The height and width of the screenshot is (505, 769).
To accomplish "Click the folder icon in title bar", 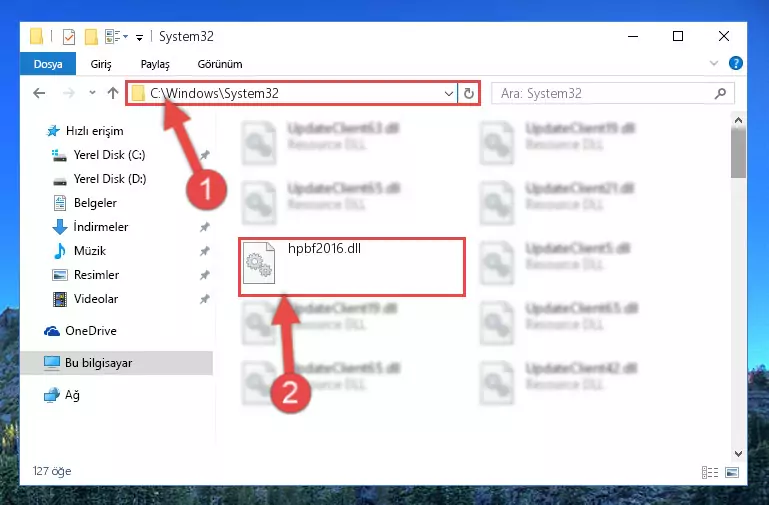I will click(x=36, y=37).
